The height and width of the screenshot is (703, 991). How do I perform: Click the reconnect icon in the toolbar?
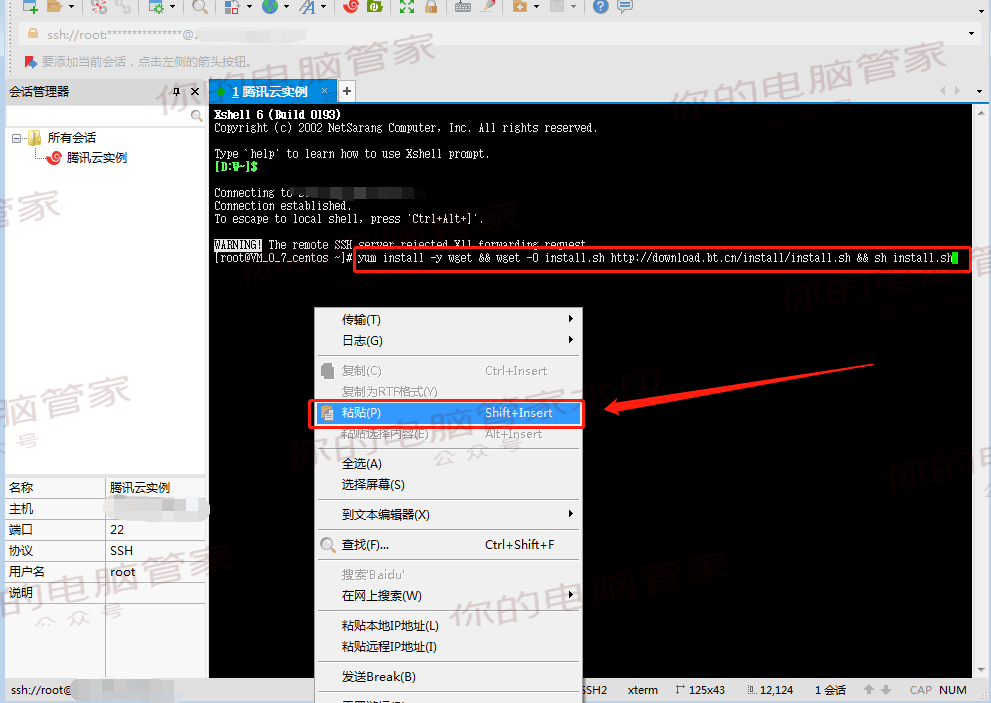tap(99, 7)
